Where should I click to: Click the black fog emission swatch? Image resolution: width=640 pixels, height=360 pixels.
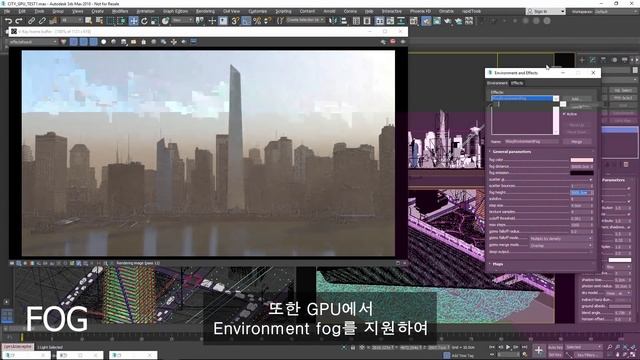582,173
